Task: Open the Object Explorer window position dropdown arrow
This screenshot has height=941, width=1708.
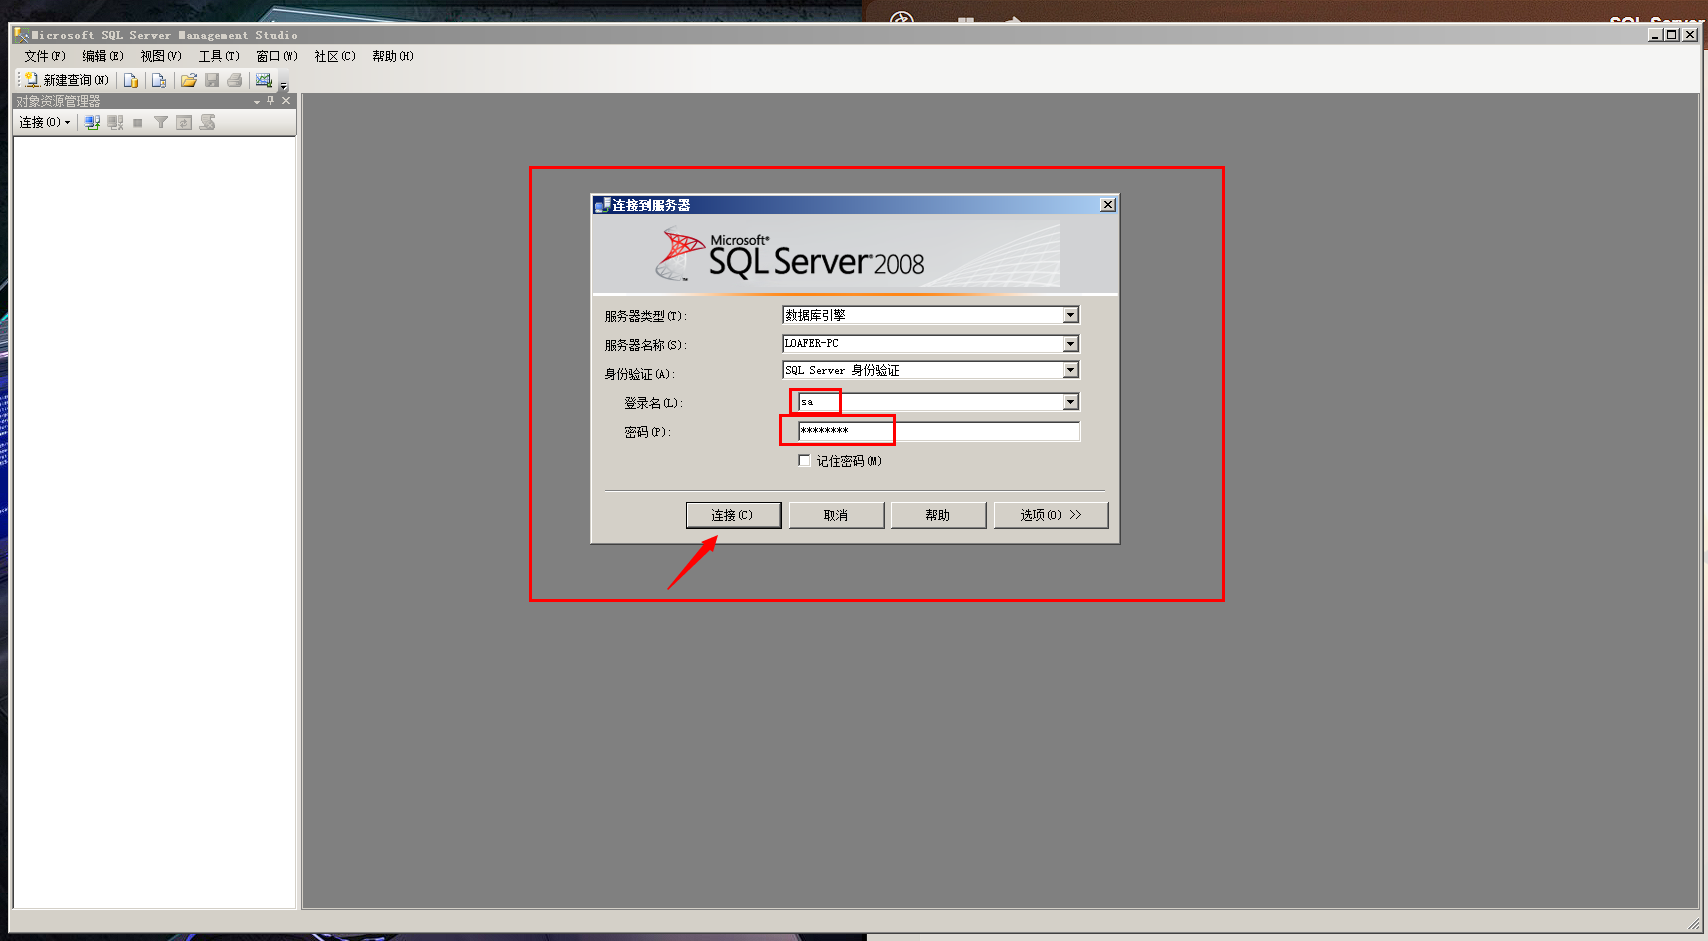Action: (x=257, y=101)
